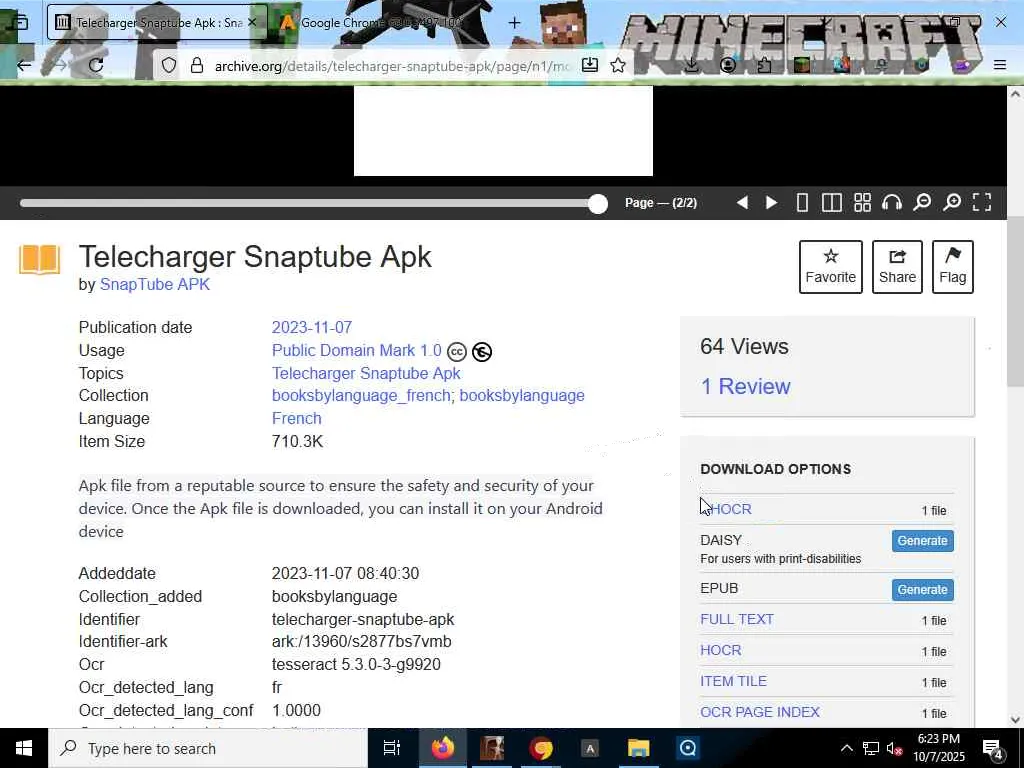1024x768 pixels.
Task: Open the tracking protection shield icon
Action: 168,65
